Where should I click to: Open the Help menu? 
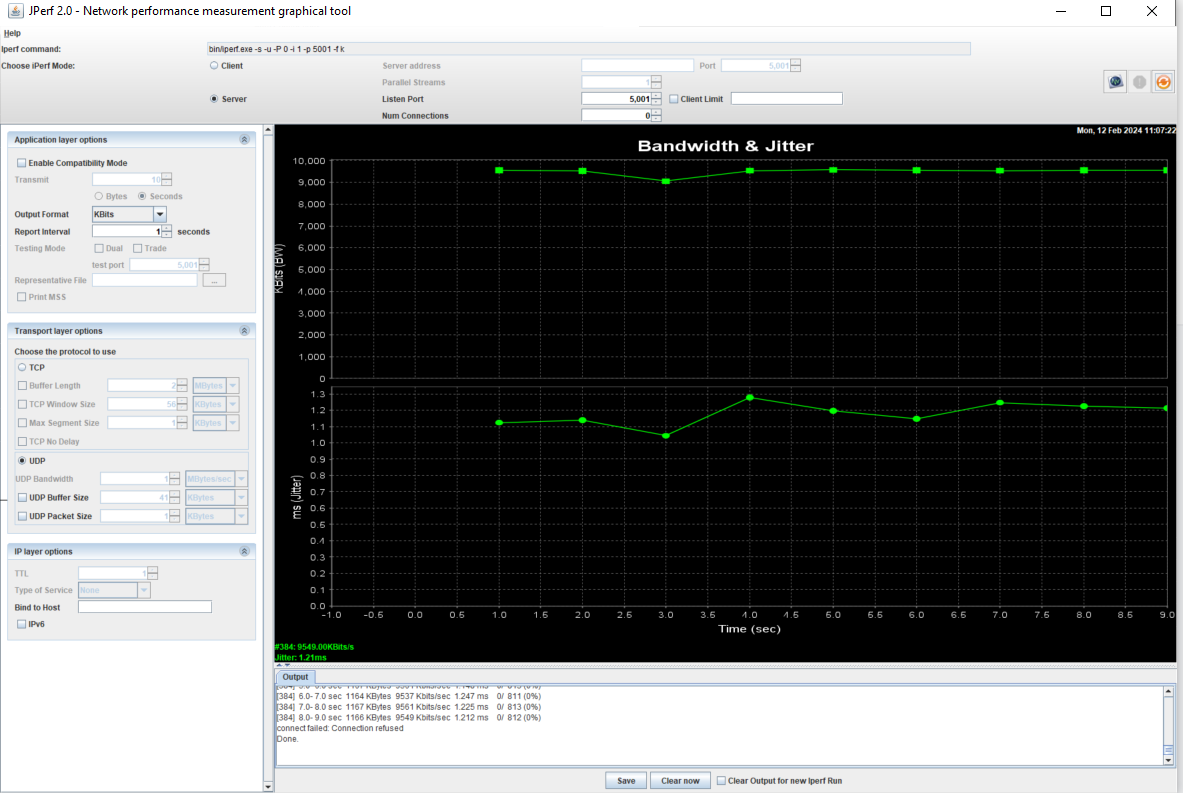[x=12, y=31]
